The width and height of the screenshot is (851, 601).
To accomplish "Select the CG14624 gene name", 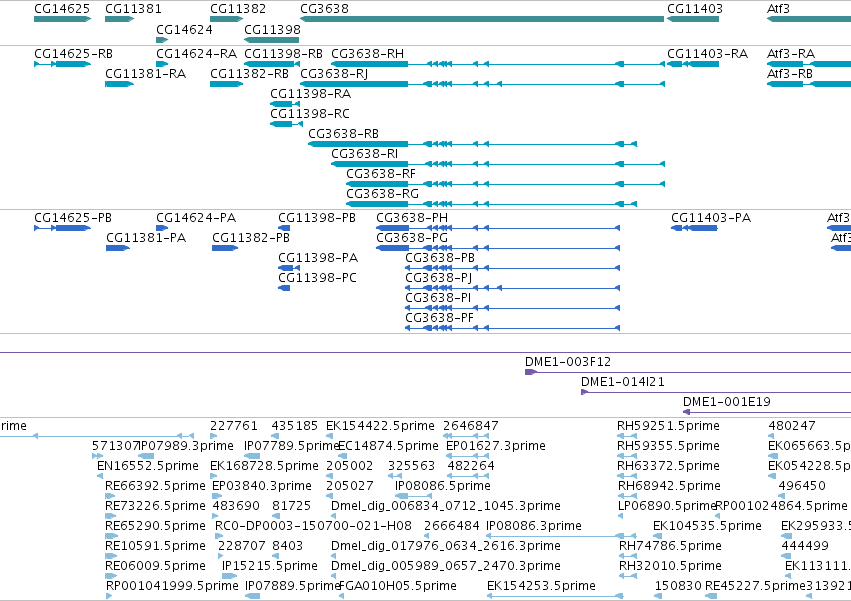I will tap(184, 29).
